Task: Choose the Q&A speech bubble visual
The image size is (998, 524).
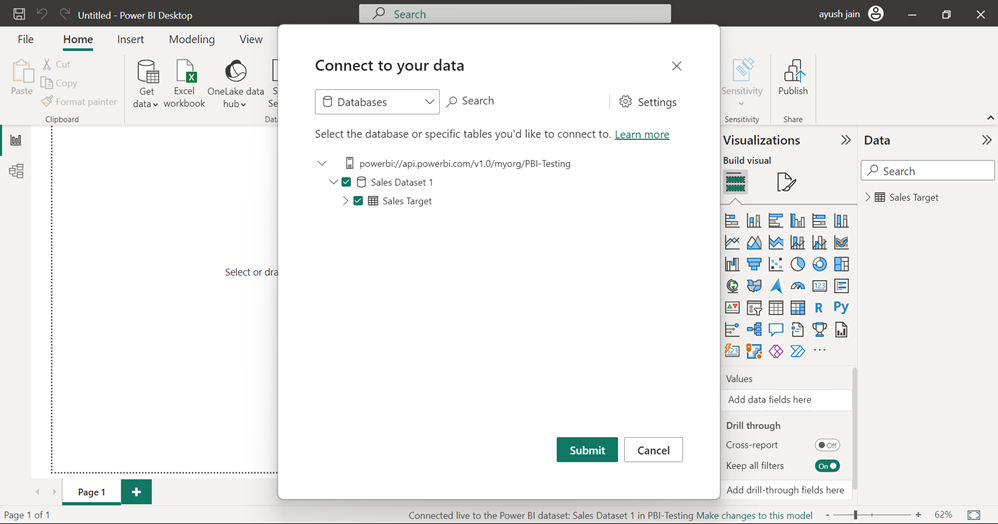Action: [x=775, y=330]
